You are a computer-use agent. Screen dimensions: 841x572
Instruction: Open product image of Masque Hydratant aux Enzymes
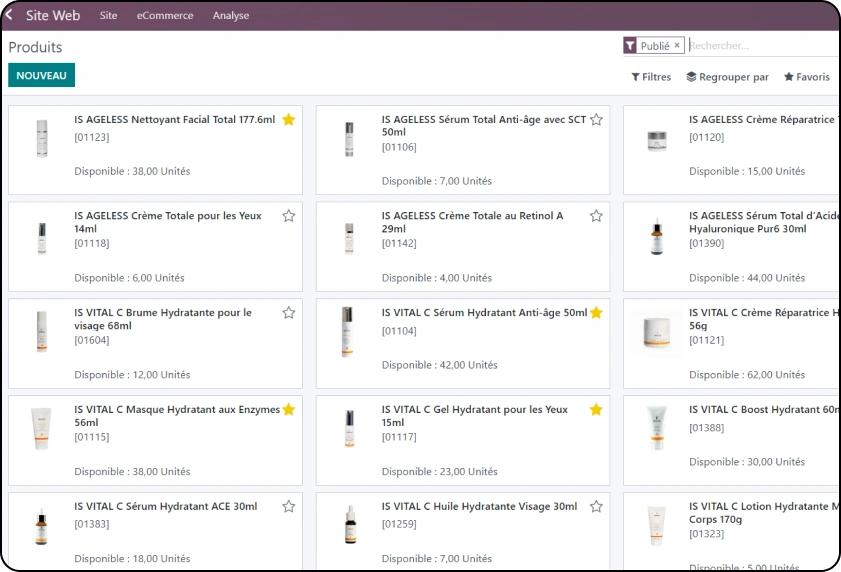tap(42, 429)
